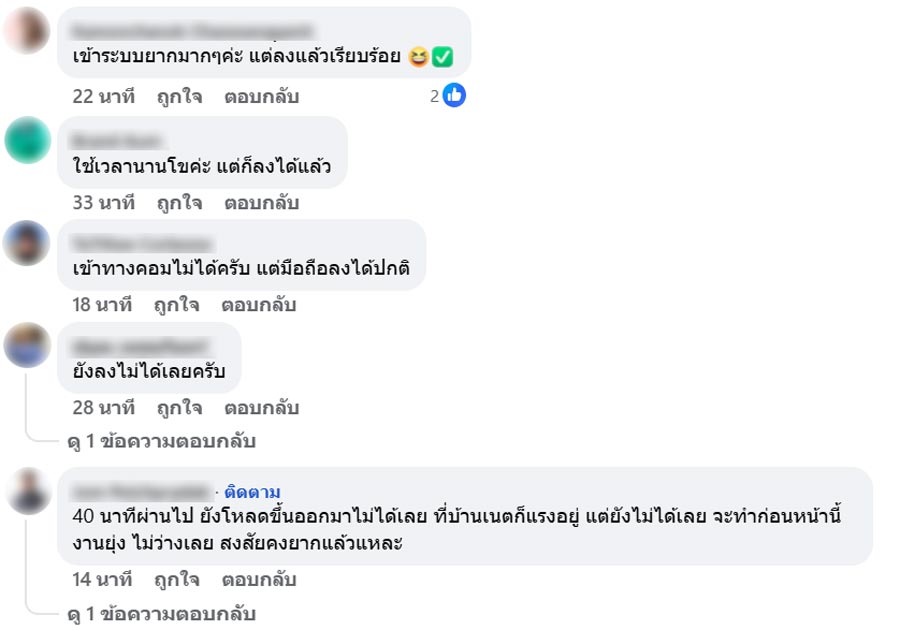
Task: Click the 22 นาที timestamp link
Action: [x=103, y=97]
